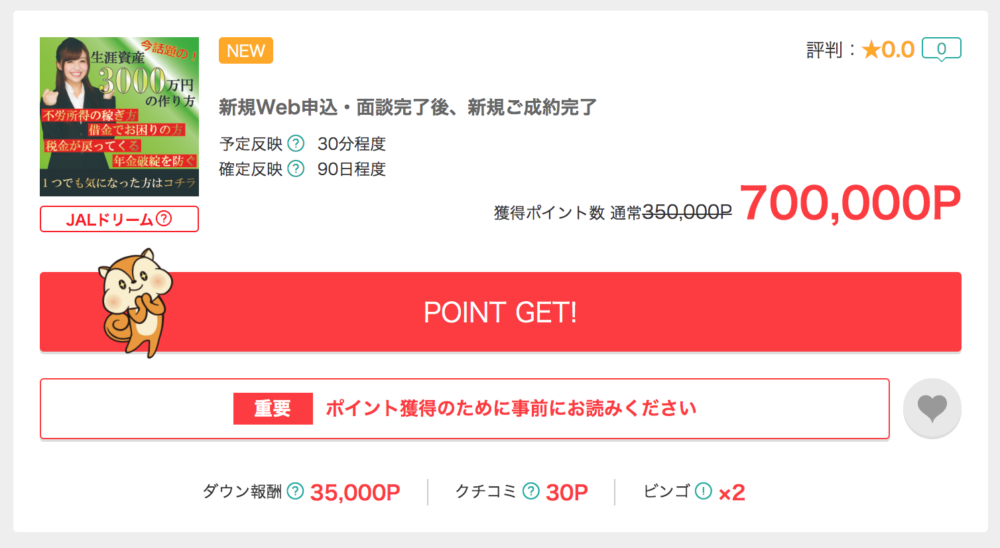Open the 重要 pre-read notice banner
The width and height of the screenshot is (1000, 548).
point(465,408)
